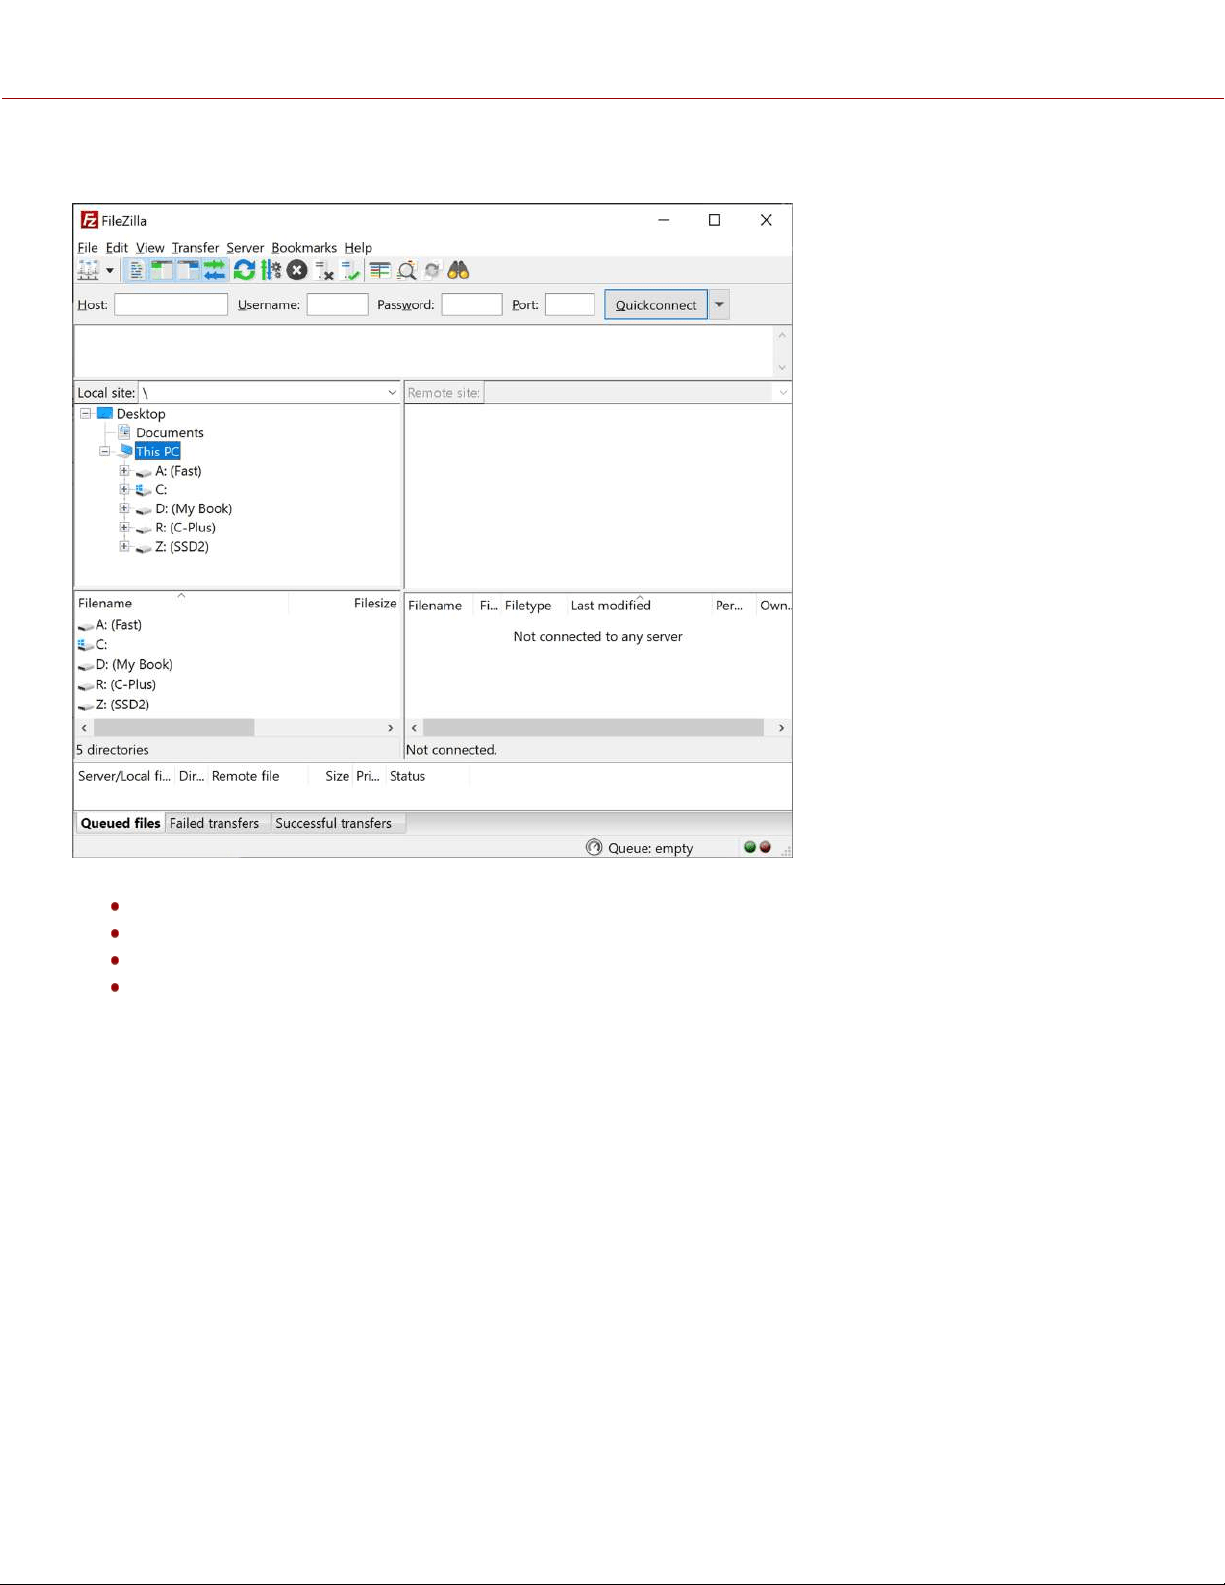Toggle transfer queue display
This screenshot has height=1585, width=1225.
coord(214,270)
